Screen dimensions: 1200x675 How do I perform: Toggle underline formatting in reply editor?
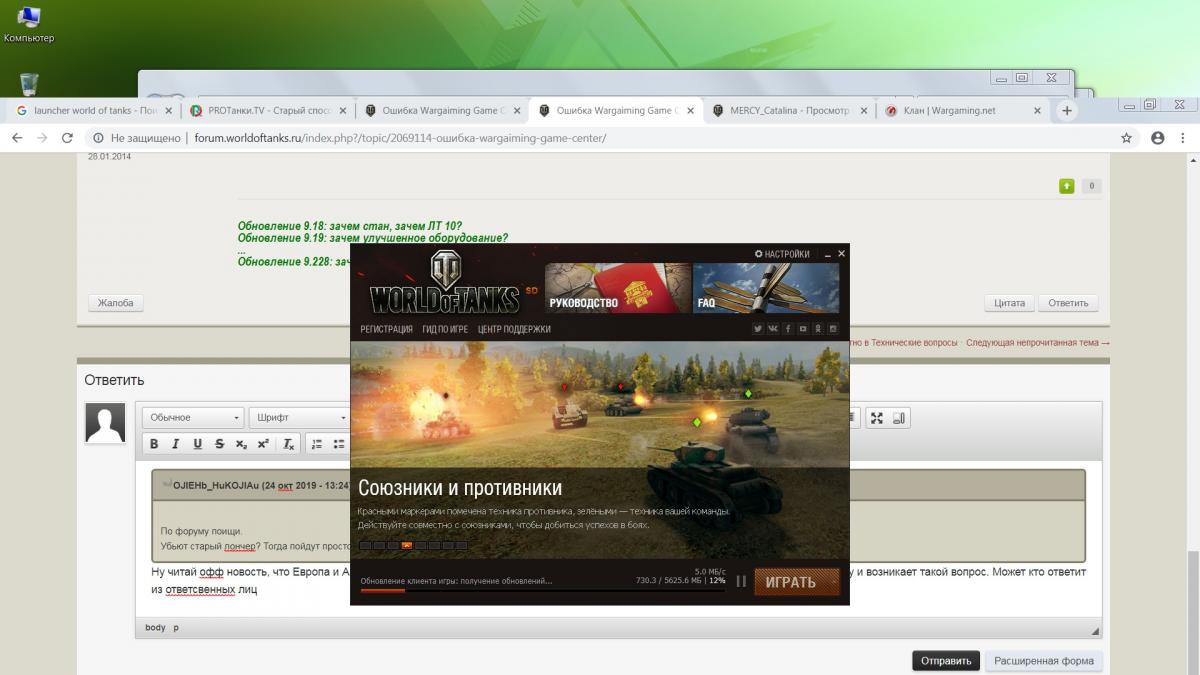coord(197,444)
